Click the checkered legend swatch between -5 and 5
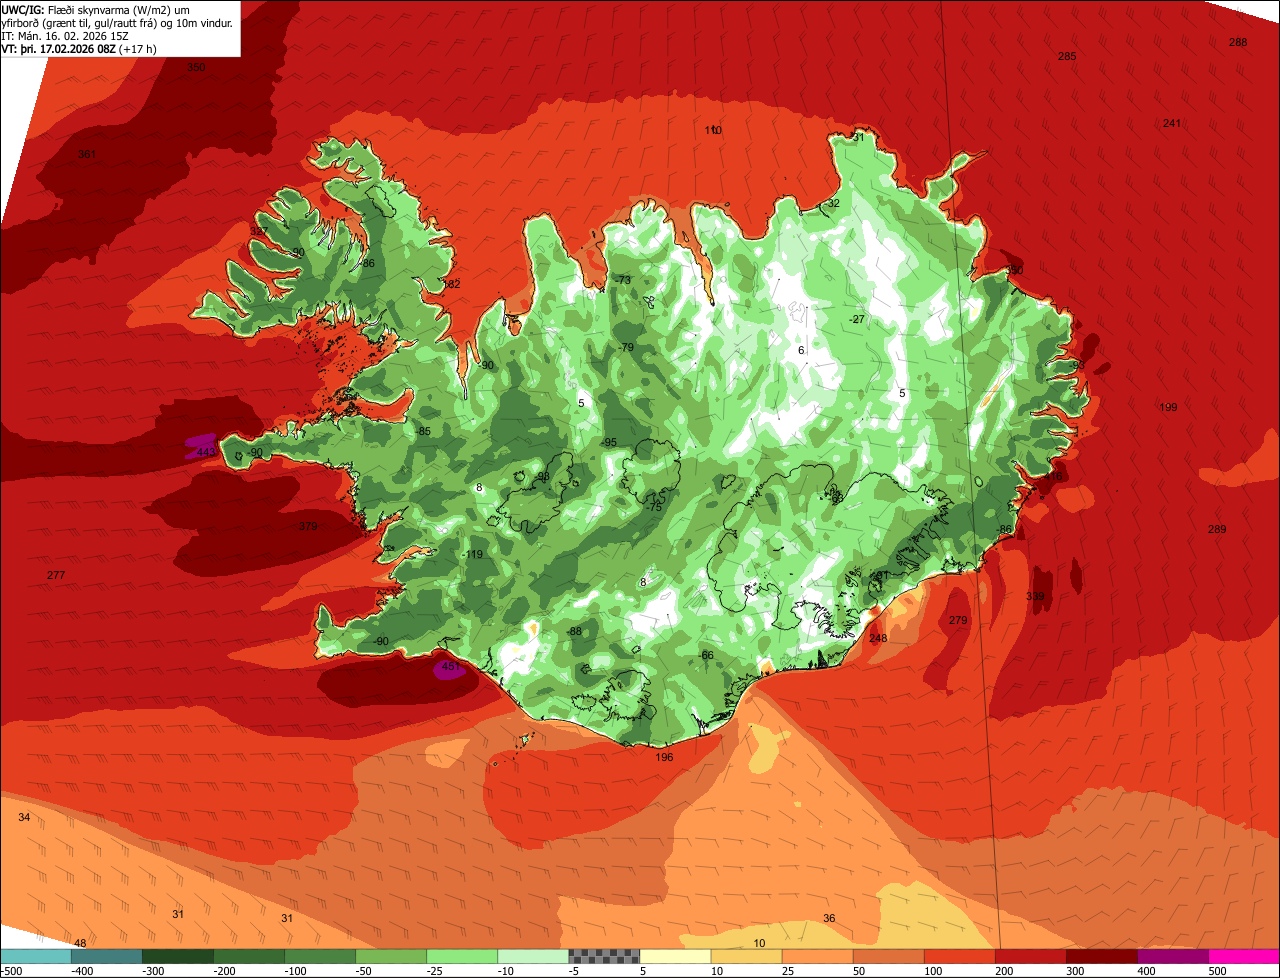1280x978 pixels. coord(604,957)
